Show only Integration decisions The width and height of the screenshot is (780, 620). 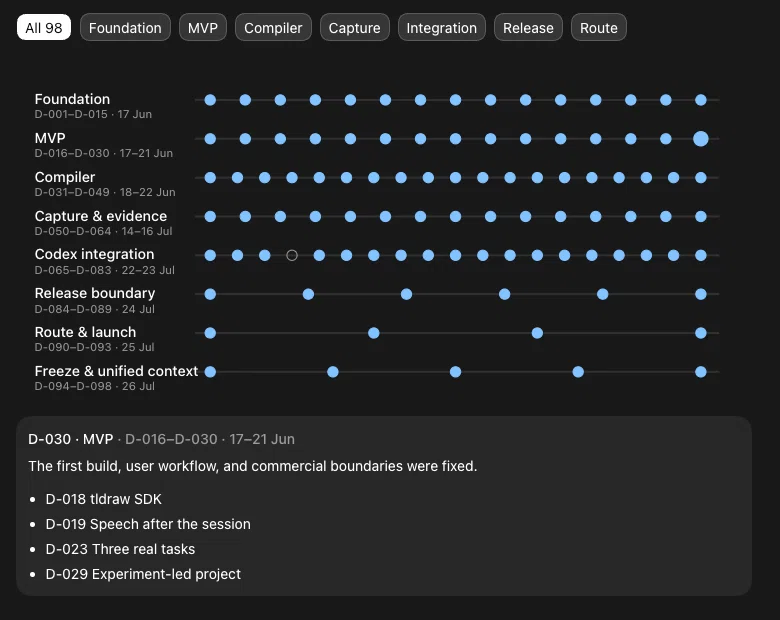coord(442,28)
